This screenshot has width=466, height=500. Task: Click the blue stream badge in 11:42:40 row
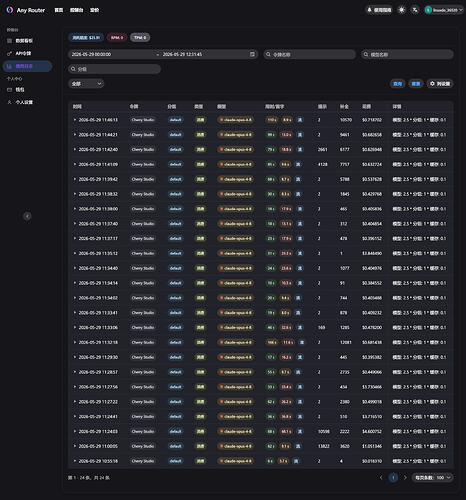coord(300,150)
